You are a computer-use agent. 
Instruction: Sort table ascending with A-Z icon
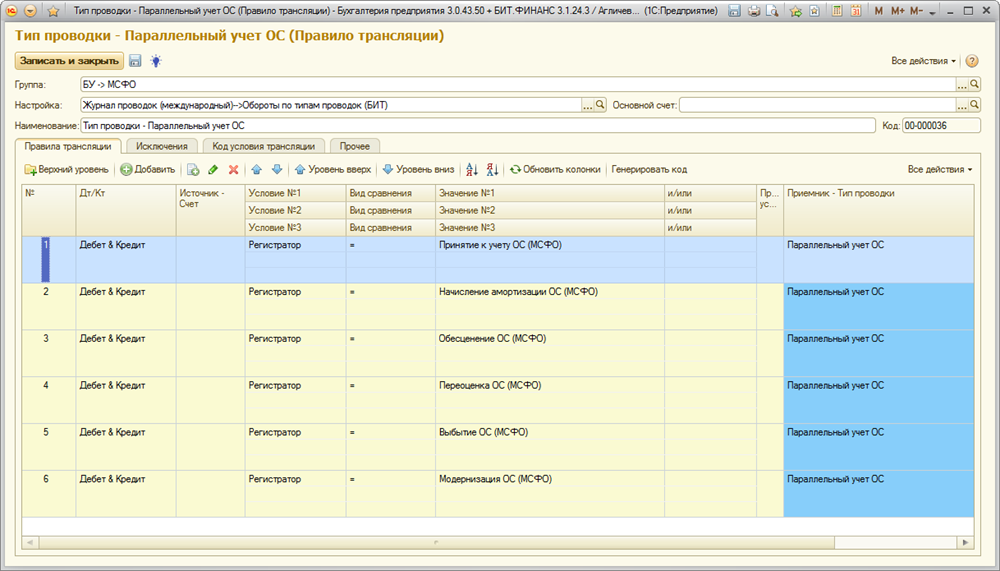pos(473,170)
